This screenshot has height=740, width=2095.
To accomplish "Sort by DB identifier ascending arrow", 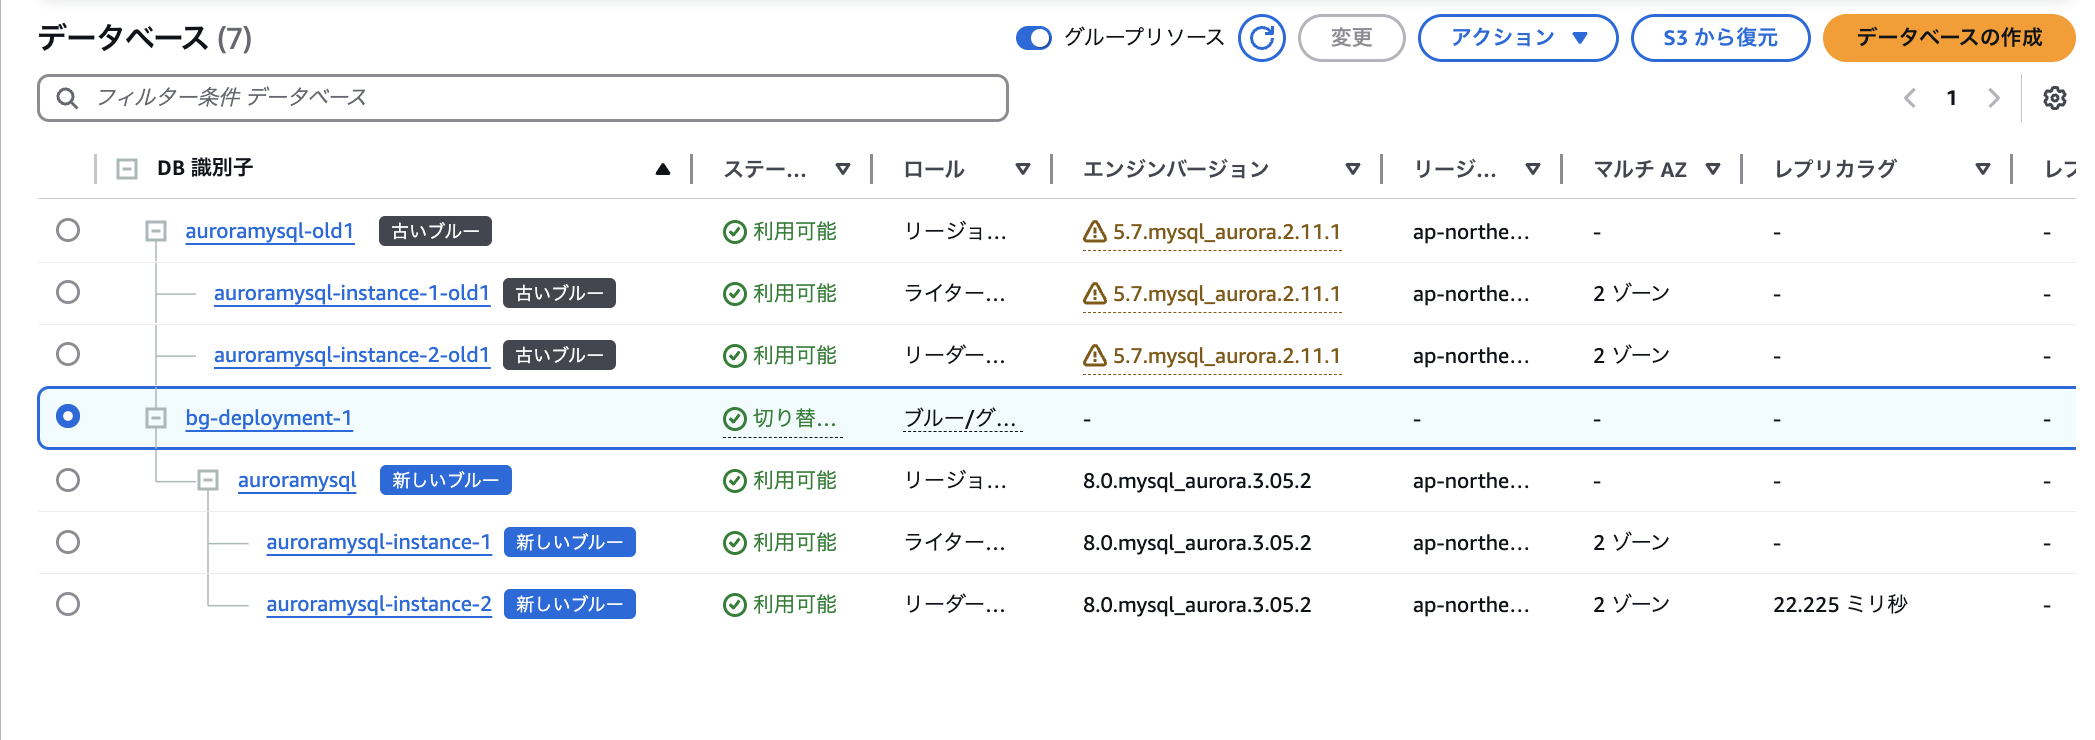I will pos(662,169).
